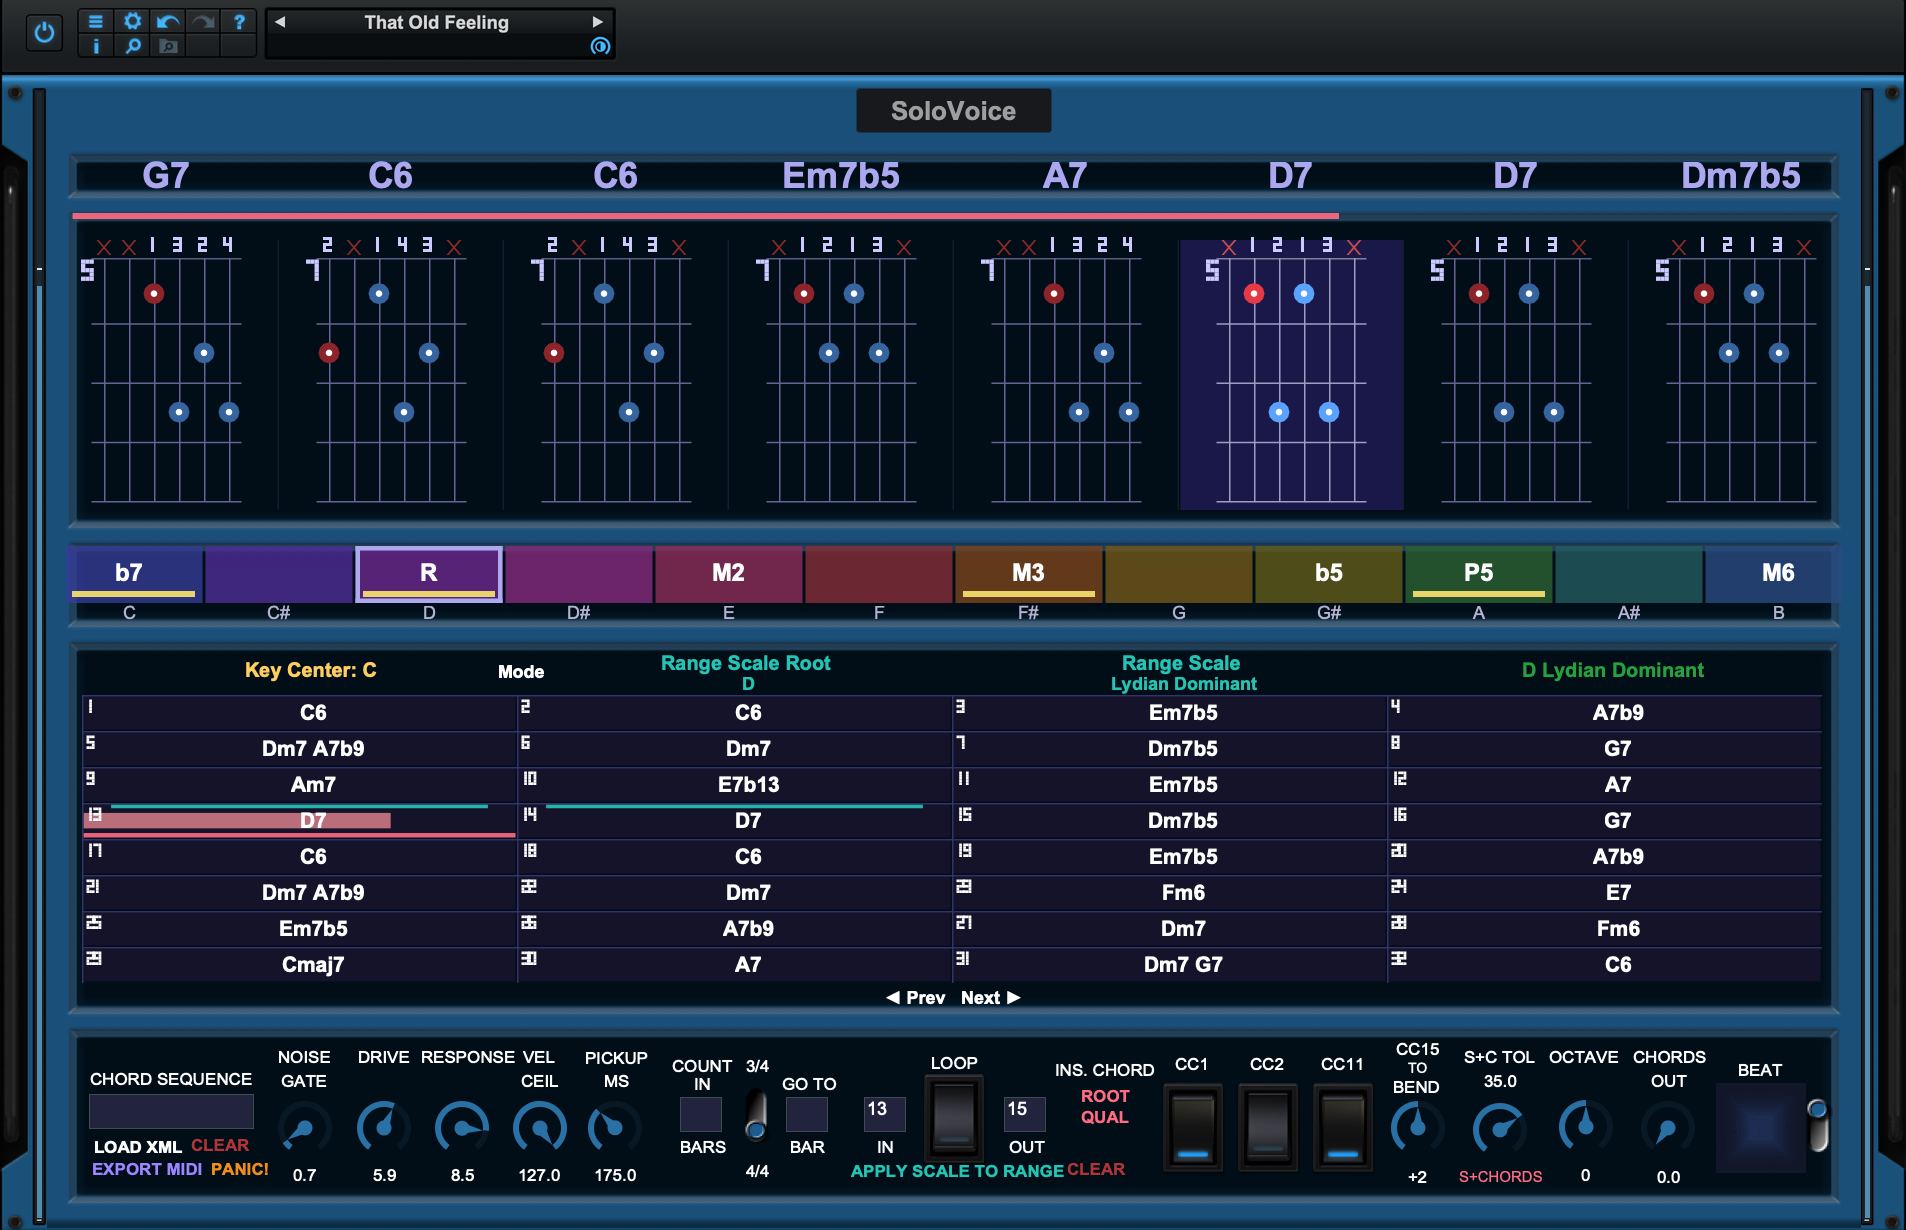Click Next page of chord chart
This screenshot has width=1906, height=1230.
pos(990,998)
